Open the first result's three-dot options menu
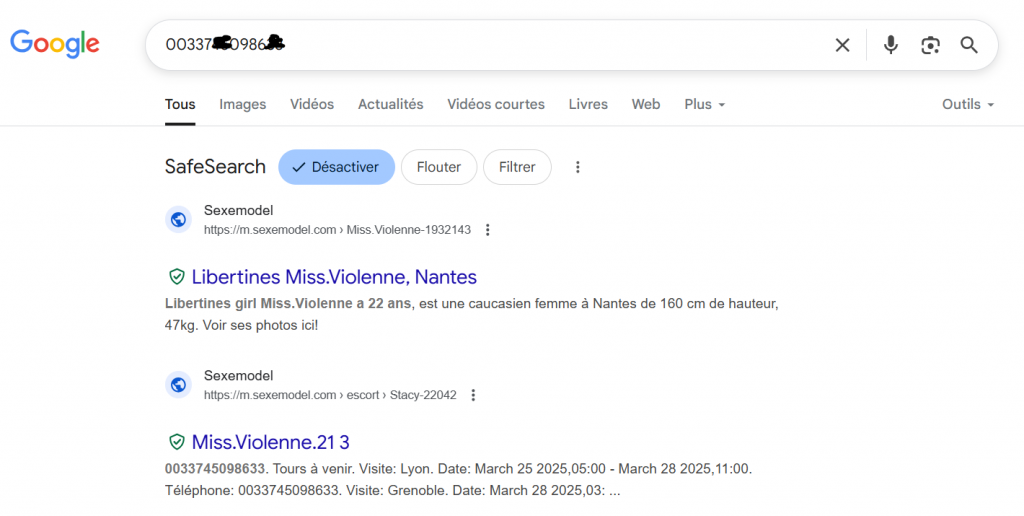 tap(487, 230)
